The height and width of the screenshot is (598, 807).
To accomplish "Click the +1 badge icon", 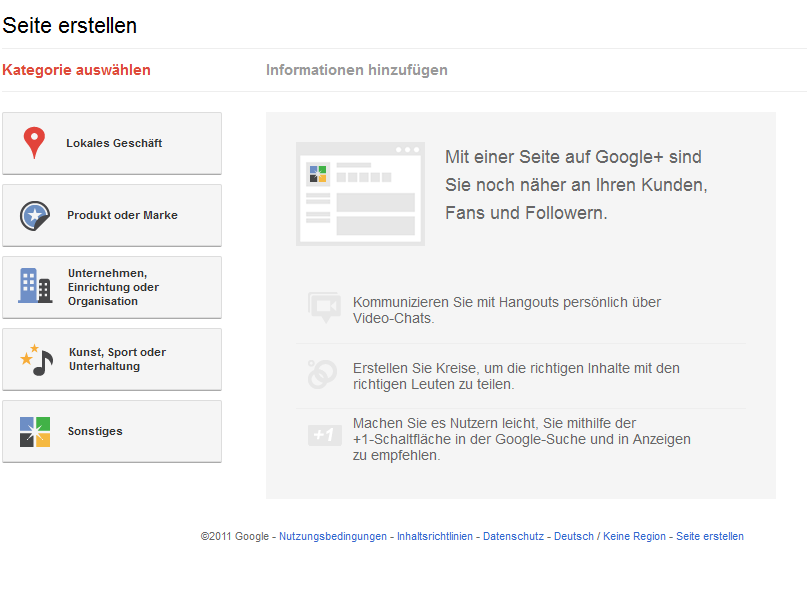I will (x=324, y=435).
